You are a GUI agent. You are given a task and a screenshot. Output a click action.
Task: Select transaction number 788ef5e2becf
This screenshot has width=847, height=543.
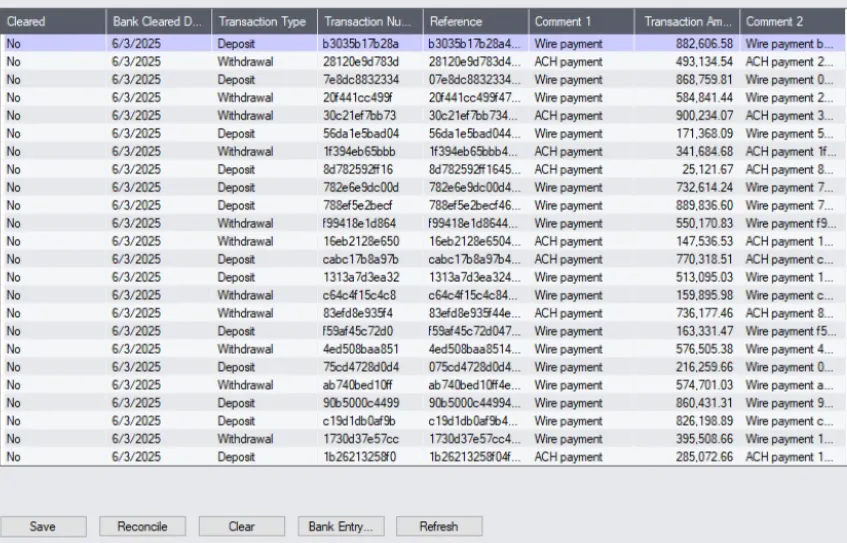(x=358, y=205)
